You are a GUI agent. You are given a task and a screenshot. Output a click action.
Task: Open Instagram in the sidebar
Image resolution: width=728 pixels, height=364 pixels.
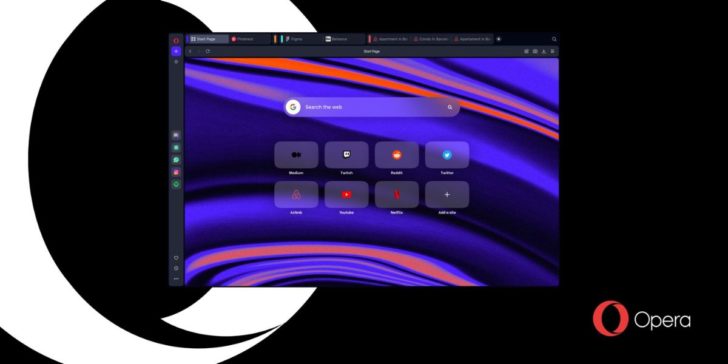coord(176,172)
